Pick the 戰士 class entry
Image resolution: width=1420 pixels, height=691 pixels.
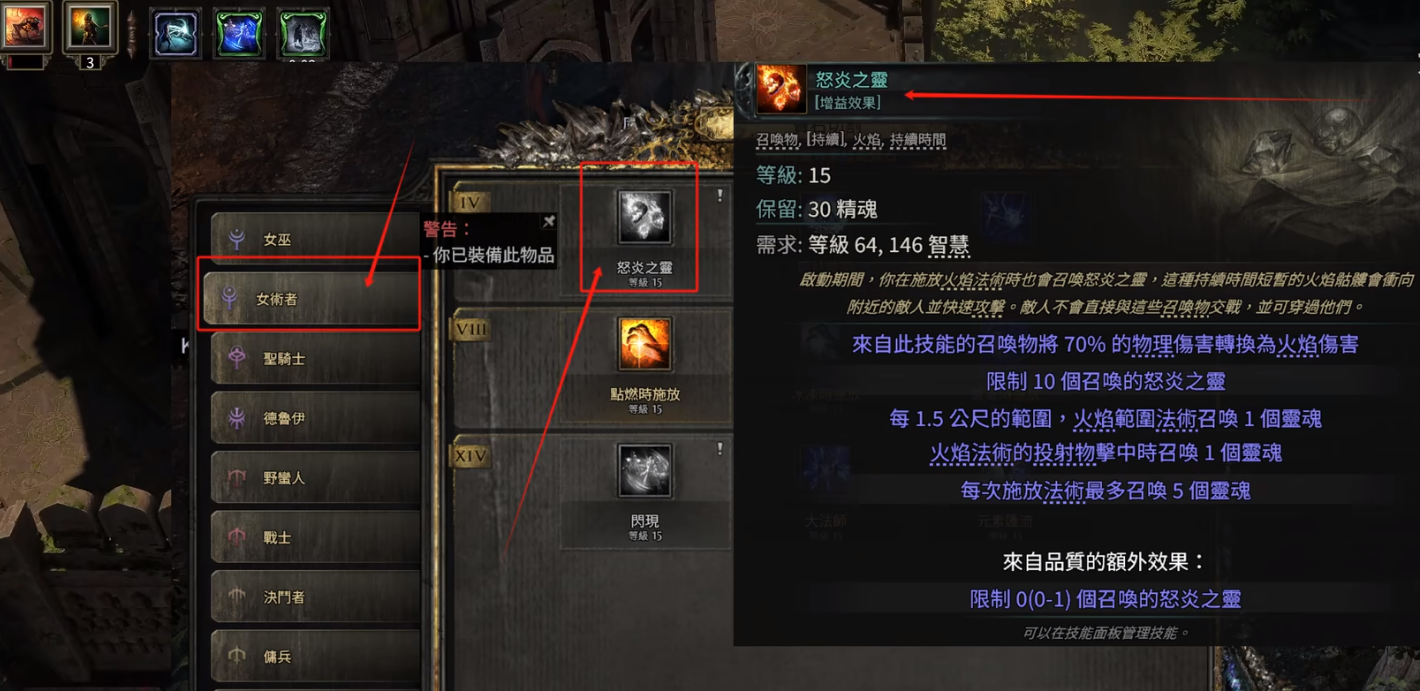click(x=315, y=537)
